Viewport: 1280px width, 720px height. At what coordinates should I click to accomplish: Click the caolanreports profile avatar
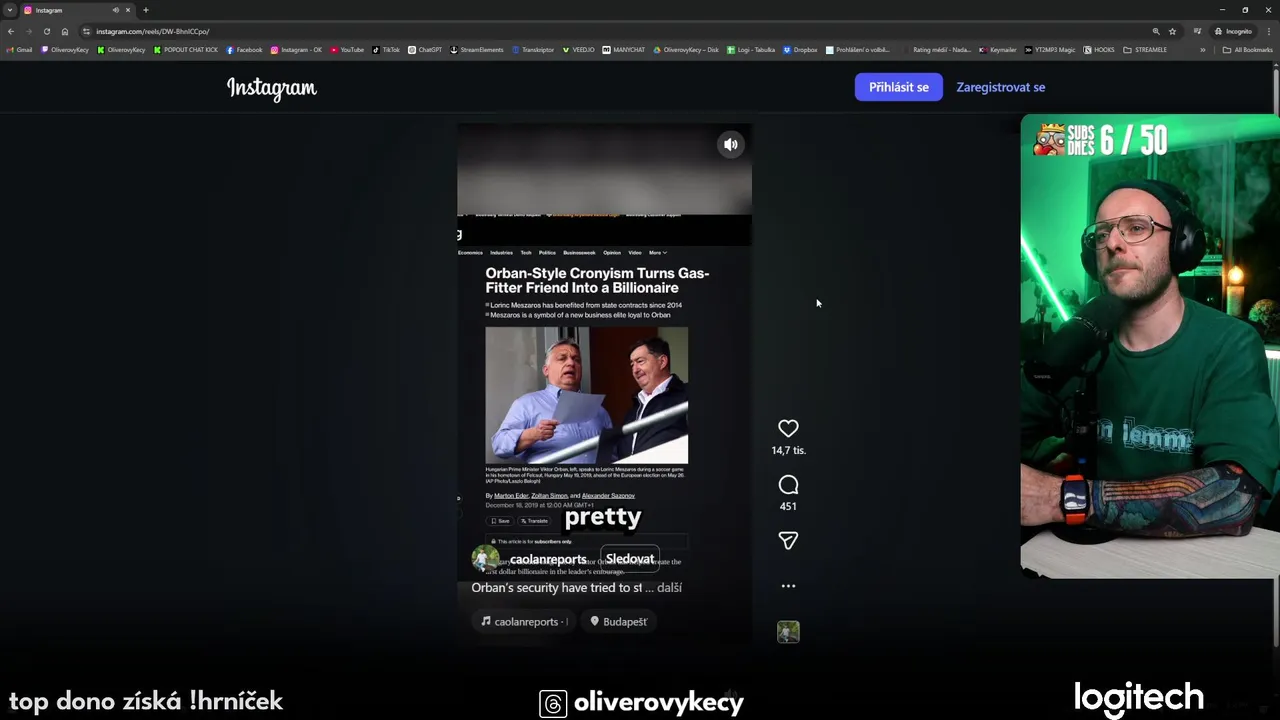[485, 559]
